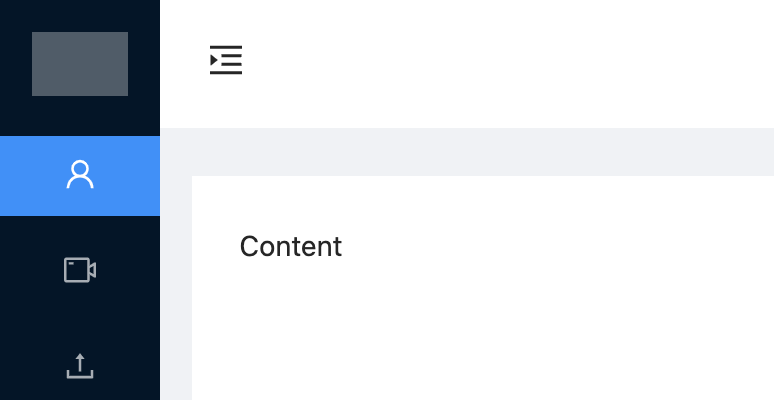Viewport: 774px width, 400px height.
Task: Open the video camera sidebar item
Action: coord(80,270)
